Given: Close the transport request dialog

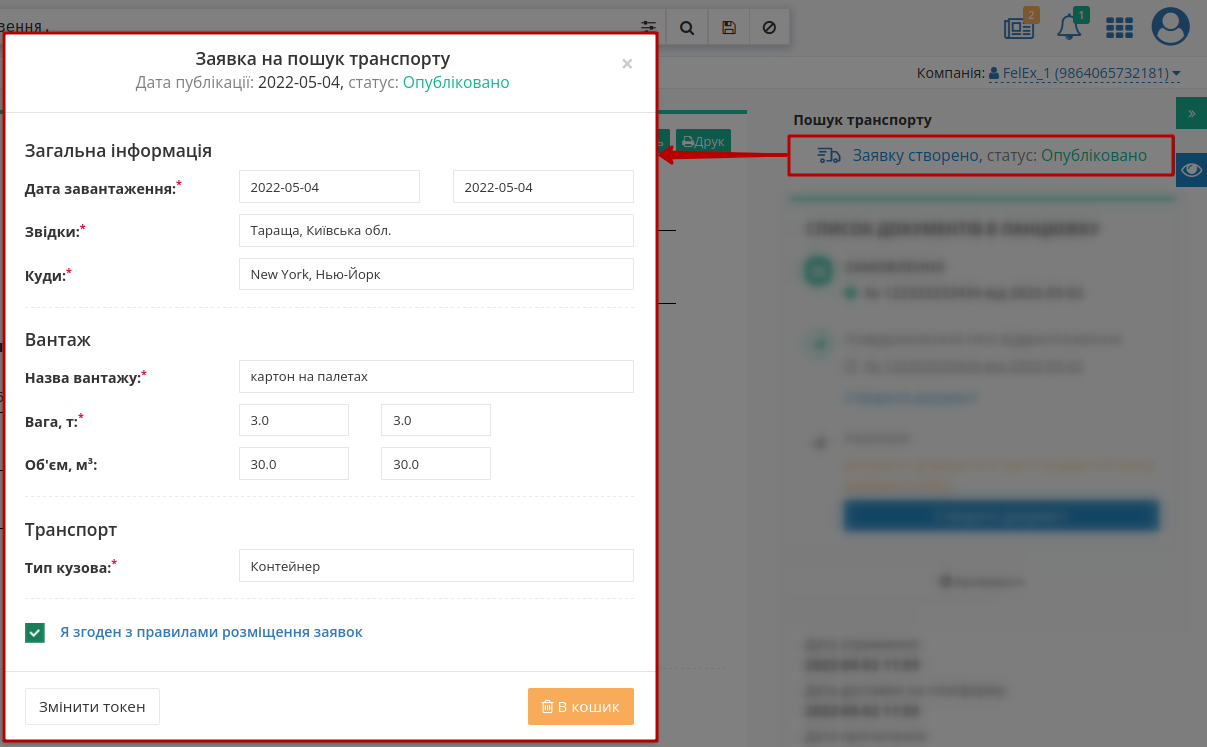Looking at the screenshot, I should [x=627, y=64].
